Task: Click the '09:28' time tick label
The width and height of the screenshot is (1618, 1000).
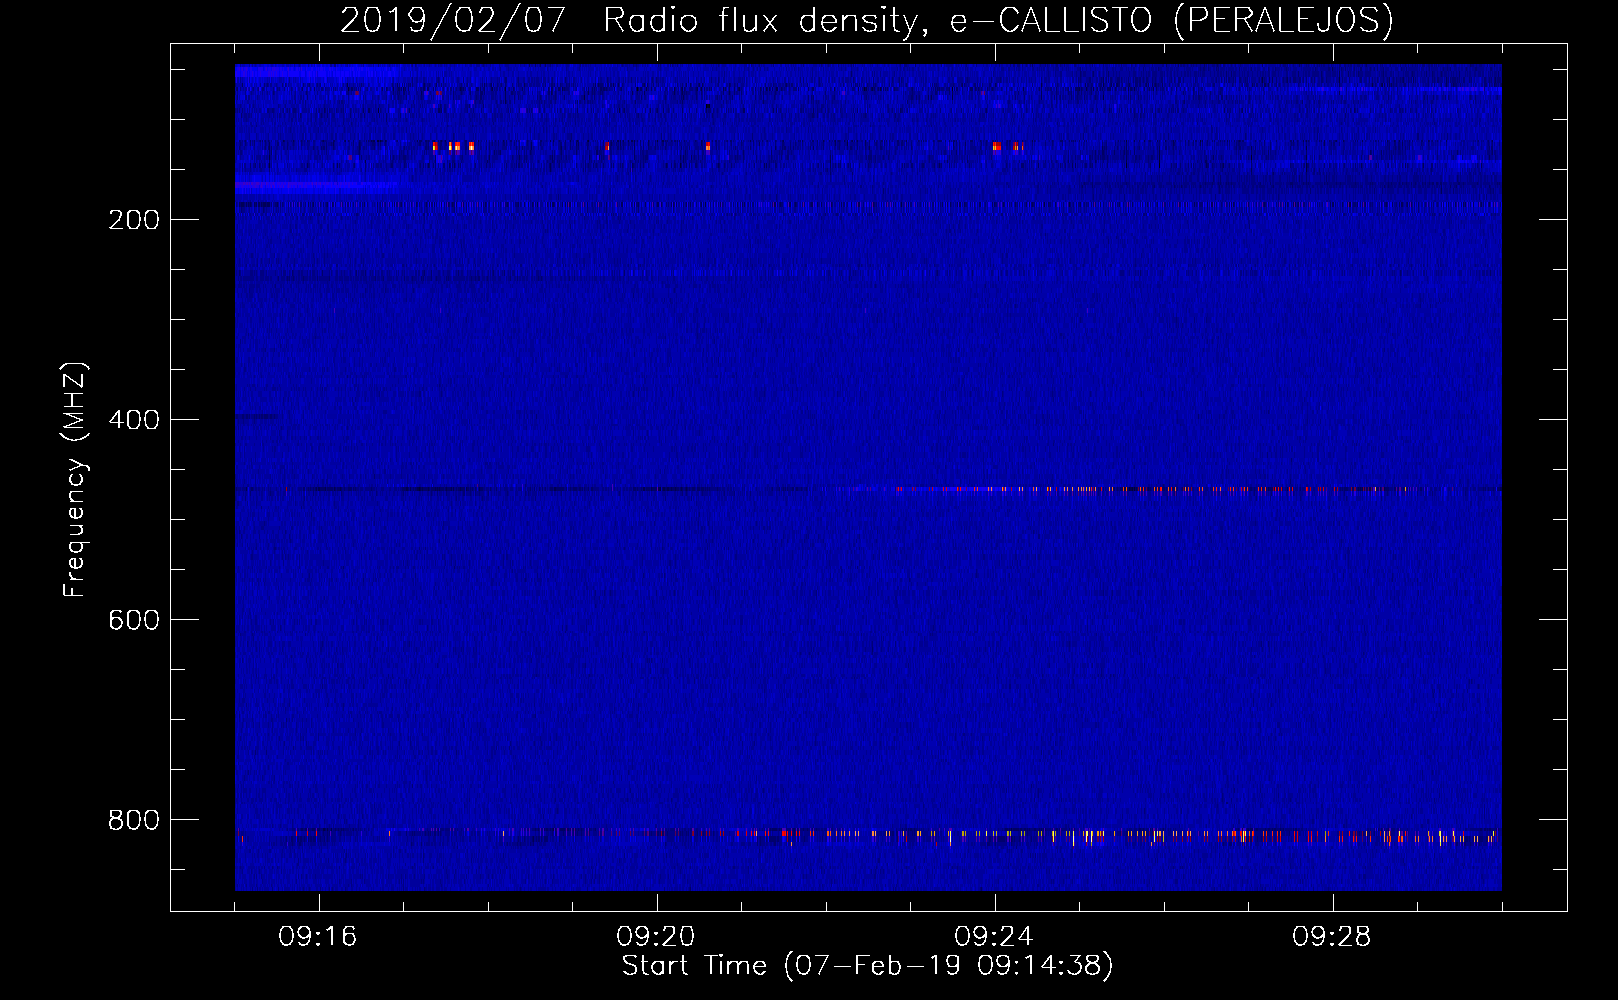Action: [1332, 937]
